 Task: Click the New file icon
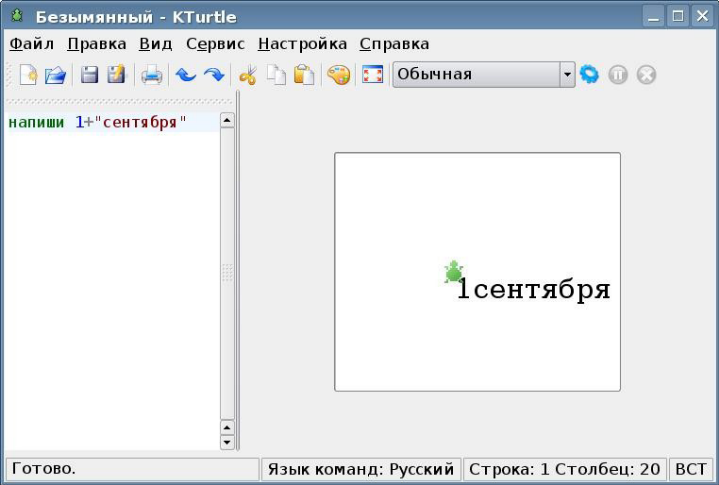(x=28, y=75)
